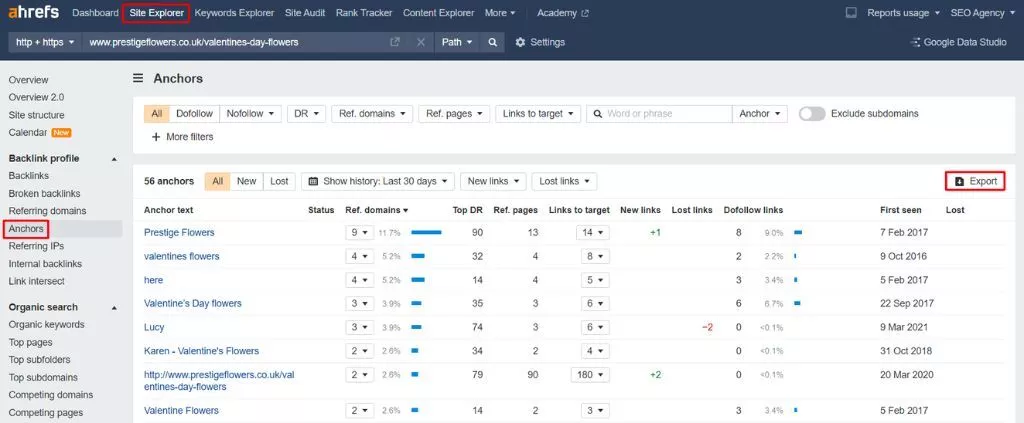Image resolution: width=1024 pixels, height=423 pixels.
Task: Open Rank Tracker
Action: click(364, 12)
